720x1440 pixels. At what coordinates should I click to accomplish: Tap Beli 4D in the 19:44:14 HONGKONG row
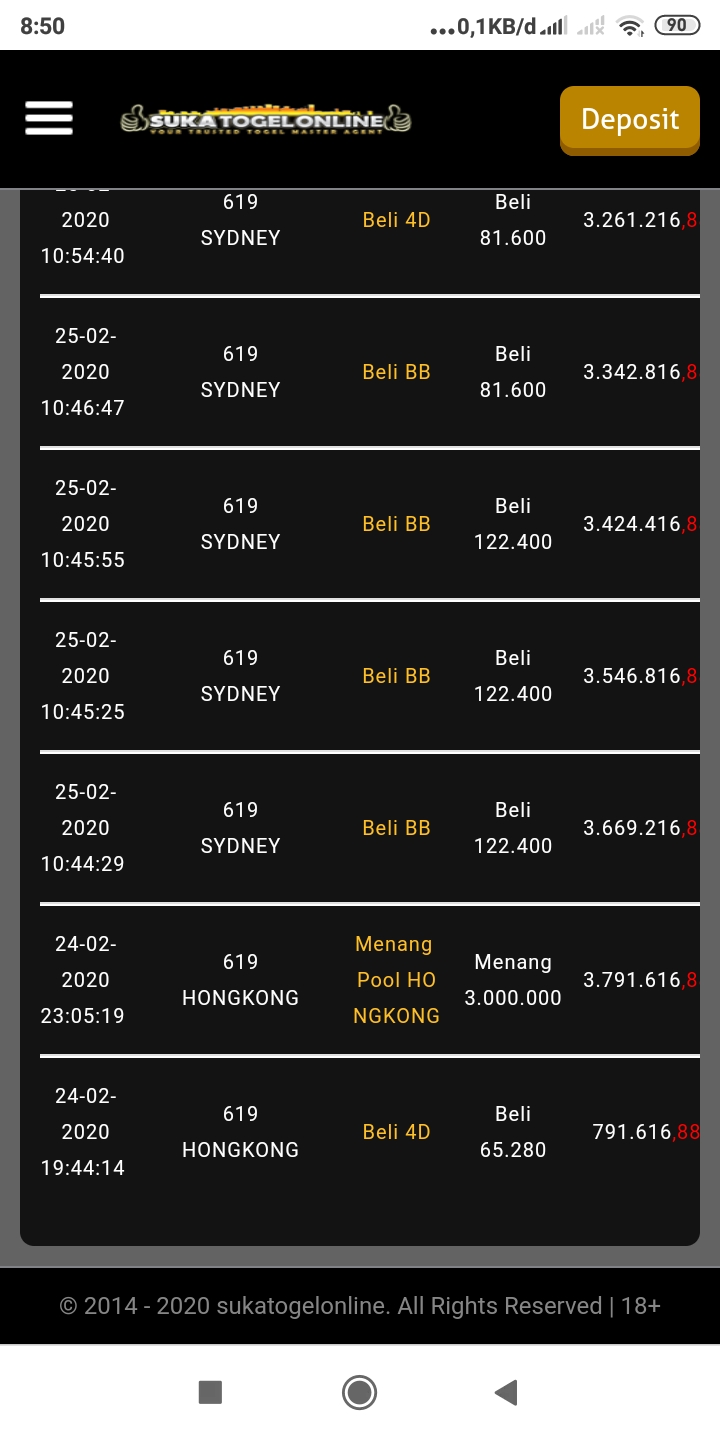(396, 1132)
